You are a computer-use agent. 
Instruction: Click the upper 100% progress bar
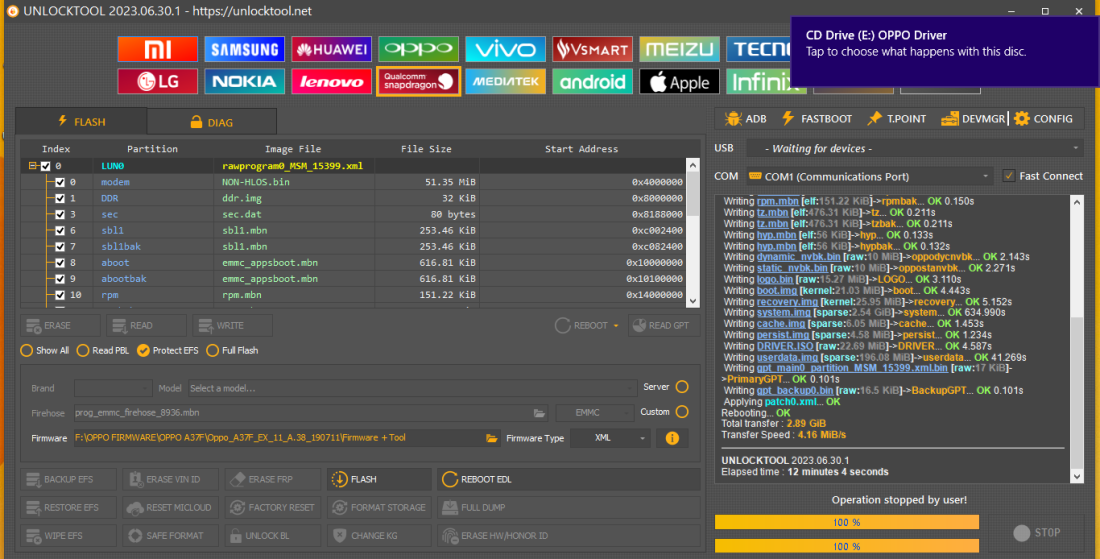point(847,522)
